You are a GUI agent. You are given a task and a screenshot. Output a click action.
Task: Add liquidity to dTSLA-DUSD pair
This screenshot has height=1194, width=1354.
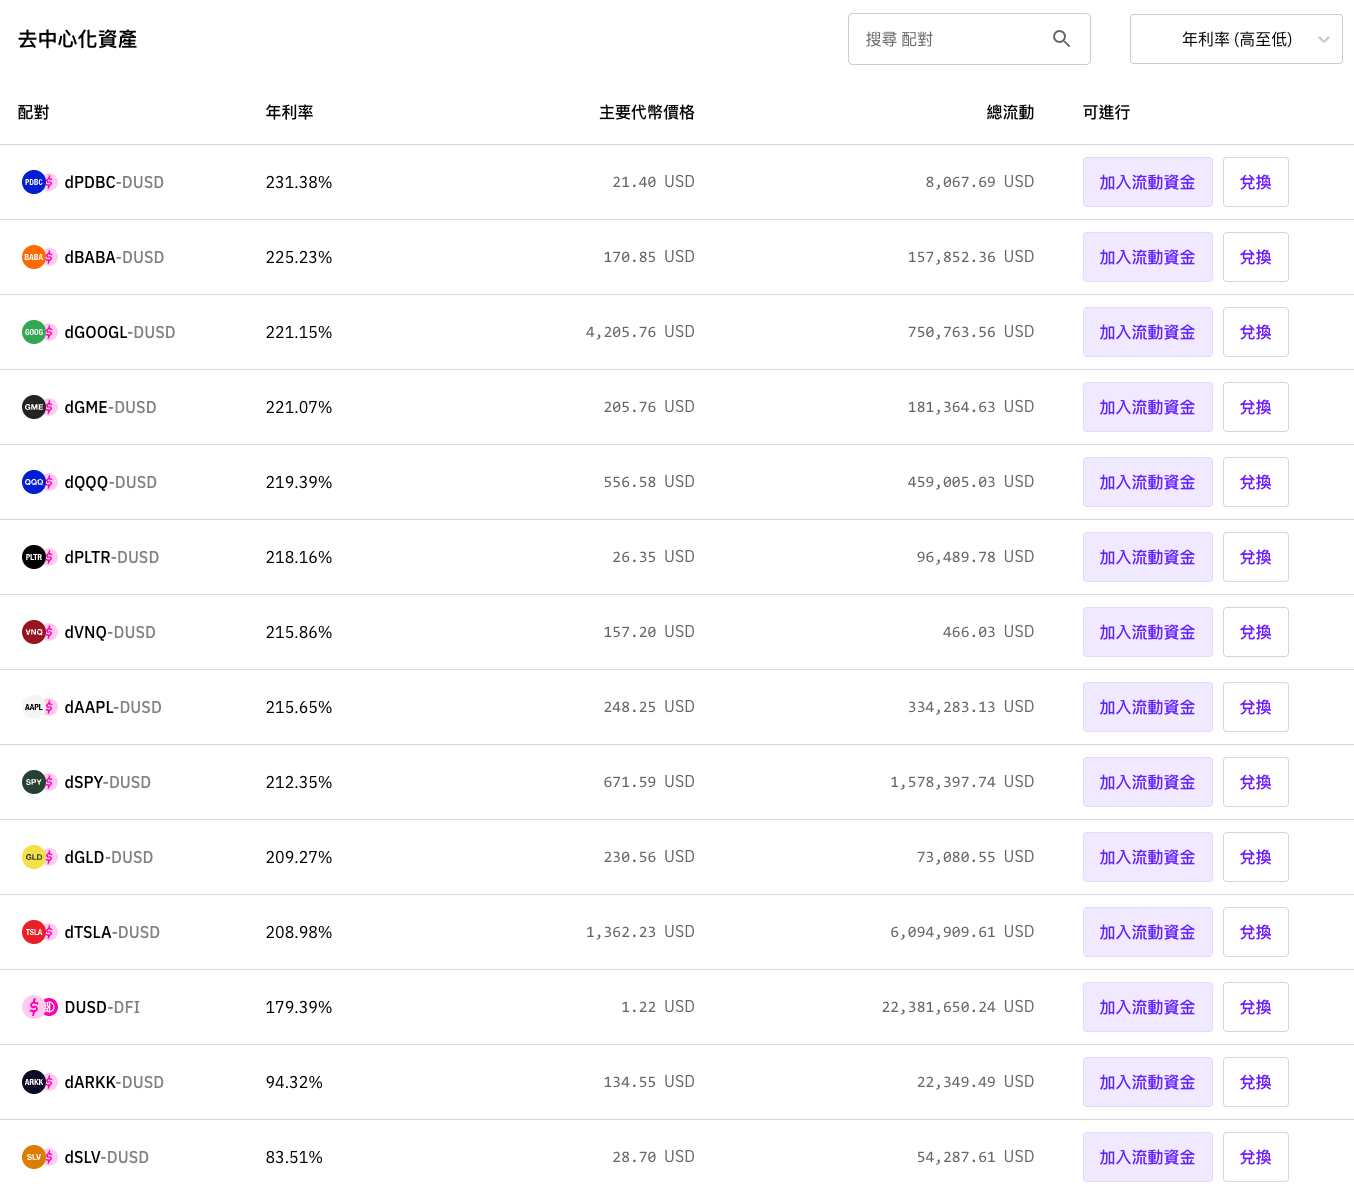(x=1147, y=932)
